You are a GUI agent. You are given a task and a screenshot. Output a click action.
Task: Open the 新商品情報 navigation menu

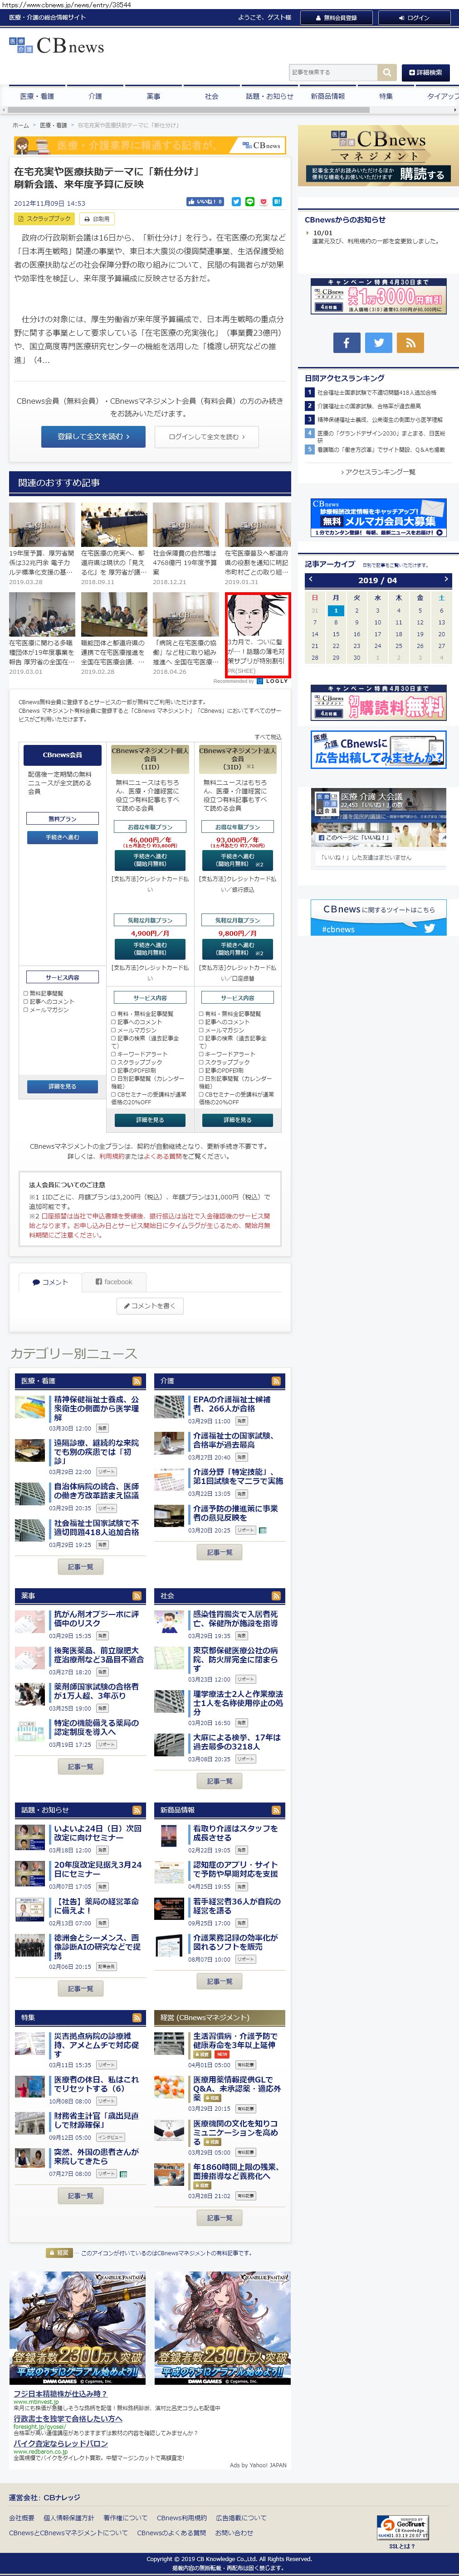[327, 97]
